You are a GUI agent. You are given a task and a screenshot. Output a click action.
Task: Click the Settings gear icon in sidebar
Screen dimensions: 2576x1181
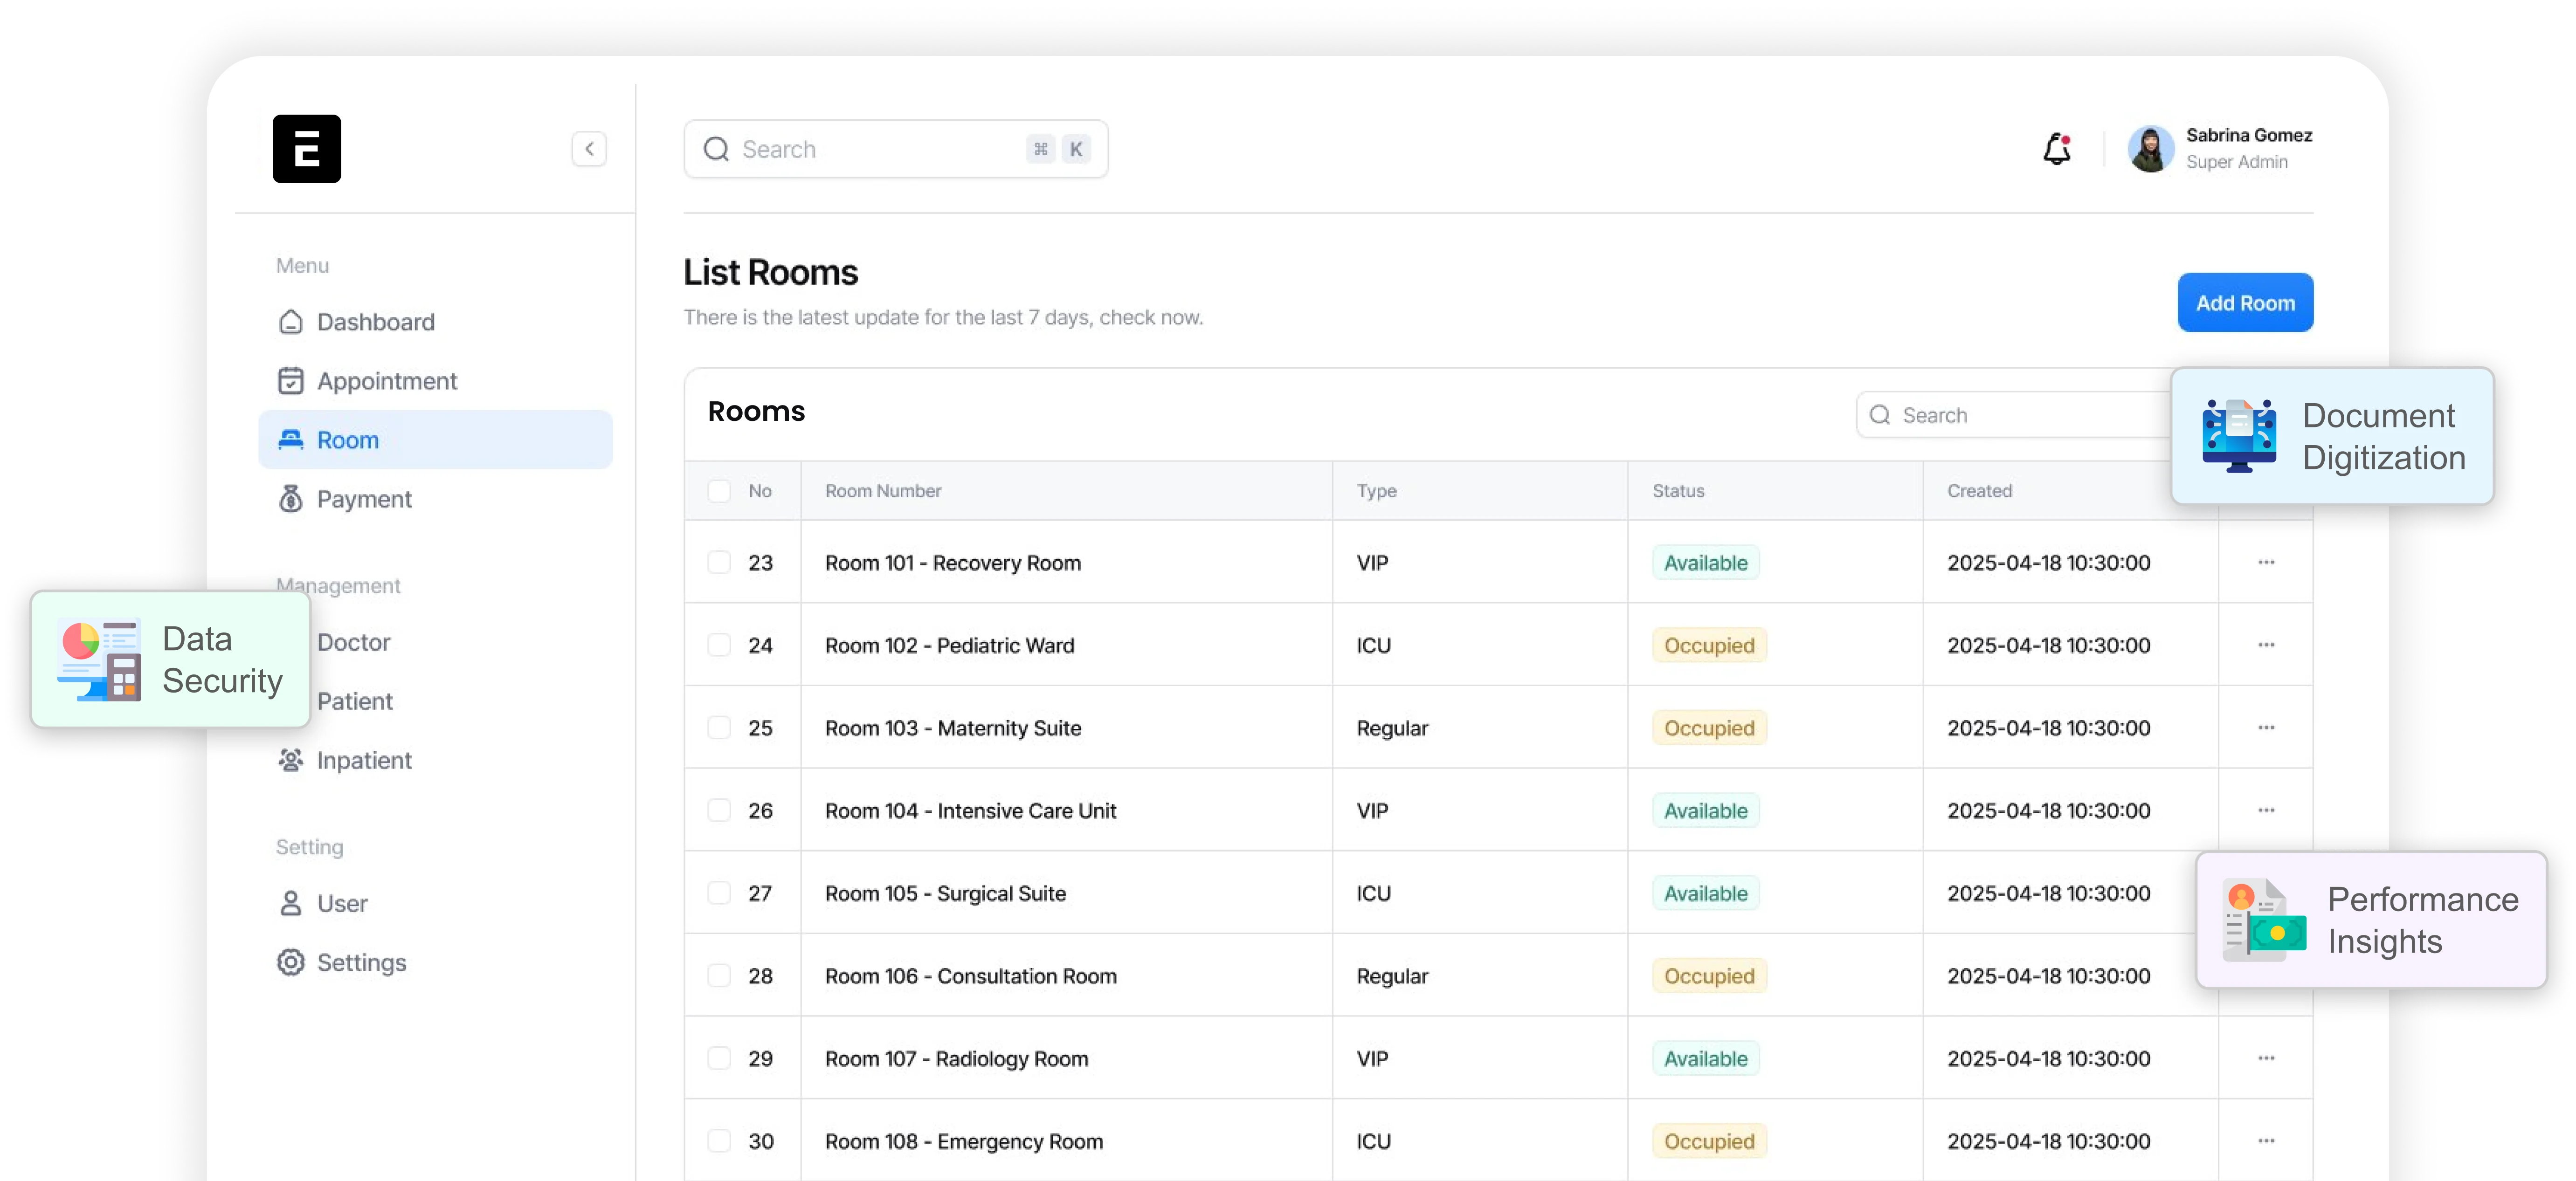(x=290, y=962)
